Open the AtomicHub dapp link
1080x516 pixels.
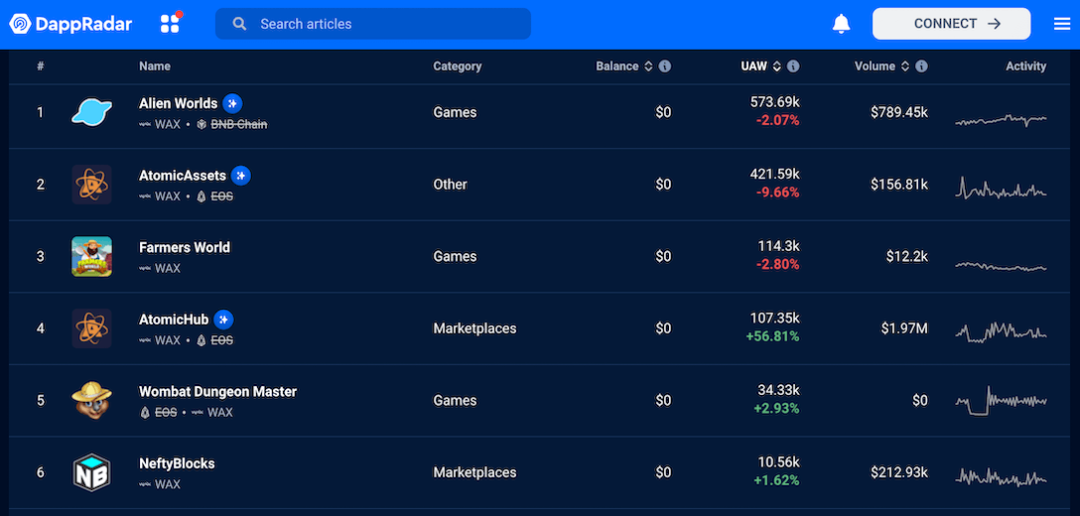coord(174,320)
